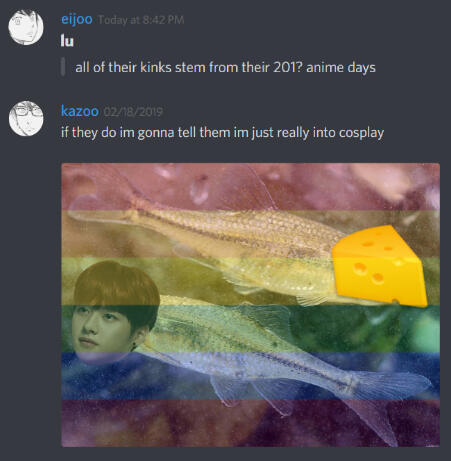Click the purple stripe at image bottom
451x461 pixels.
tap(251, 423)
